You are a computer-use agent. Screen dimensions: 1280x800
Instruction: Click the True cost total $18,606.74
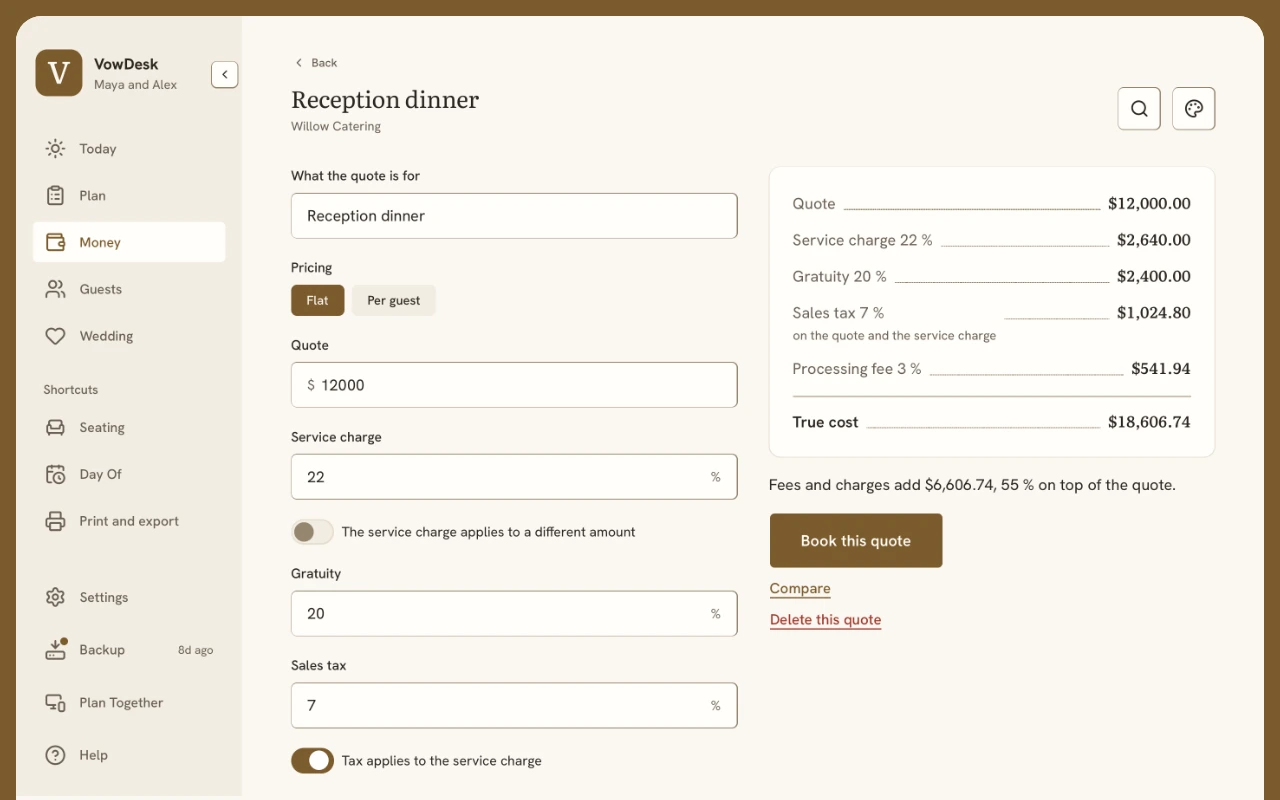point(1149,422)
